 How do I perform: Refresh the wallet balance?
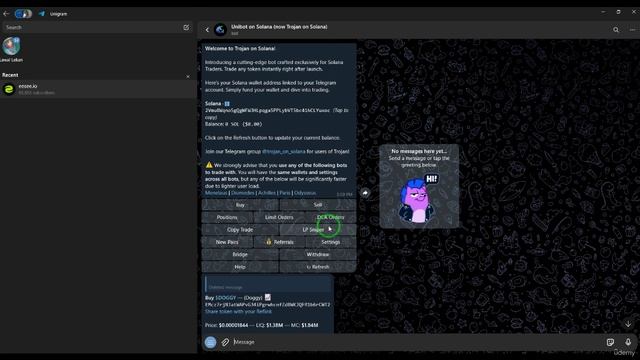tap(318, 267)
